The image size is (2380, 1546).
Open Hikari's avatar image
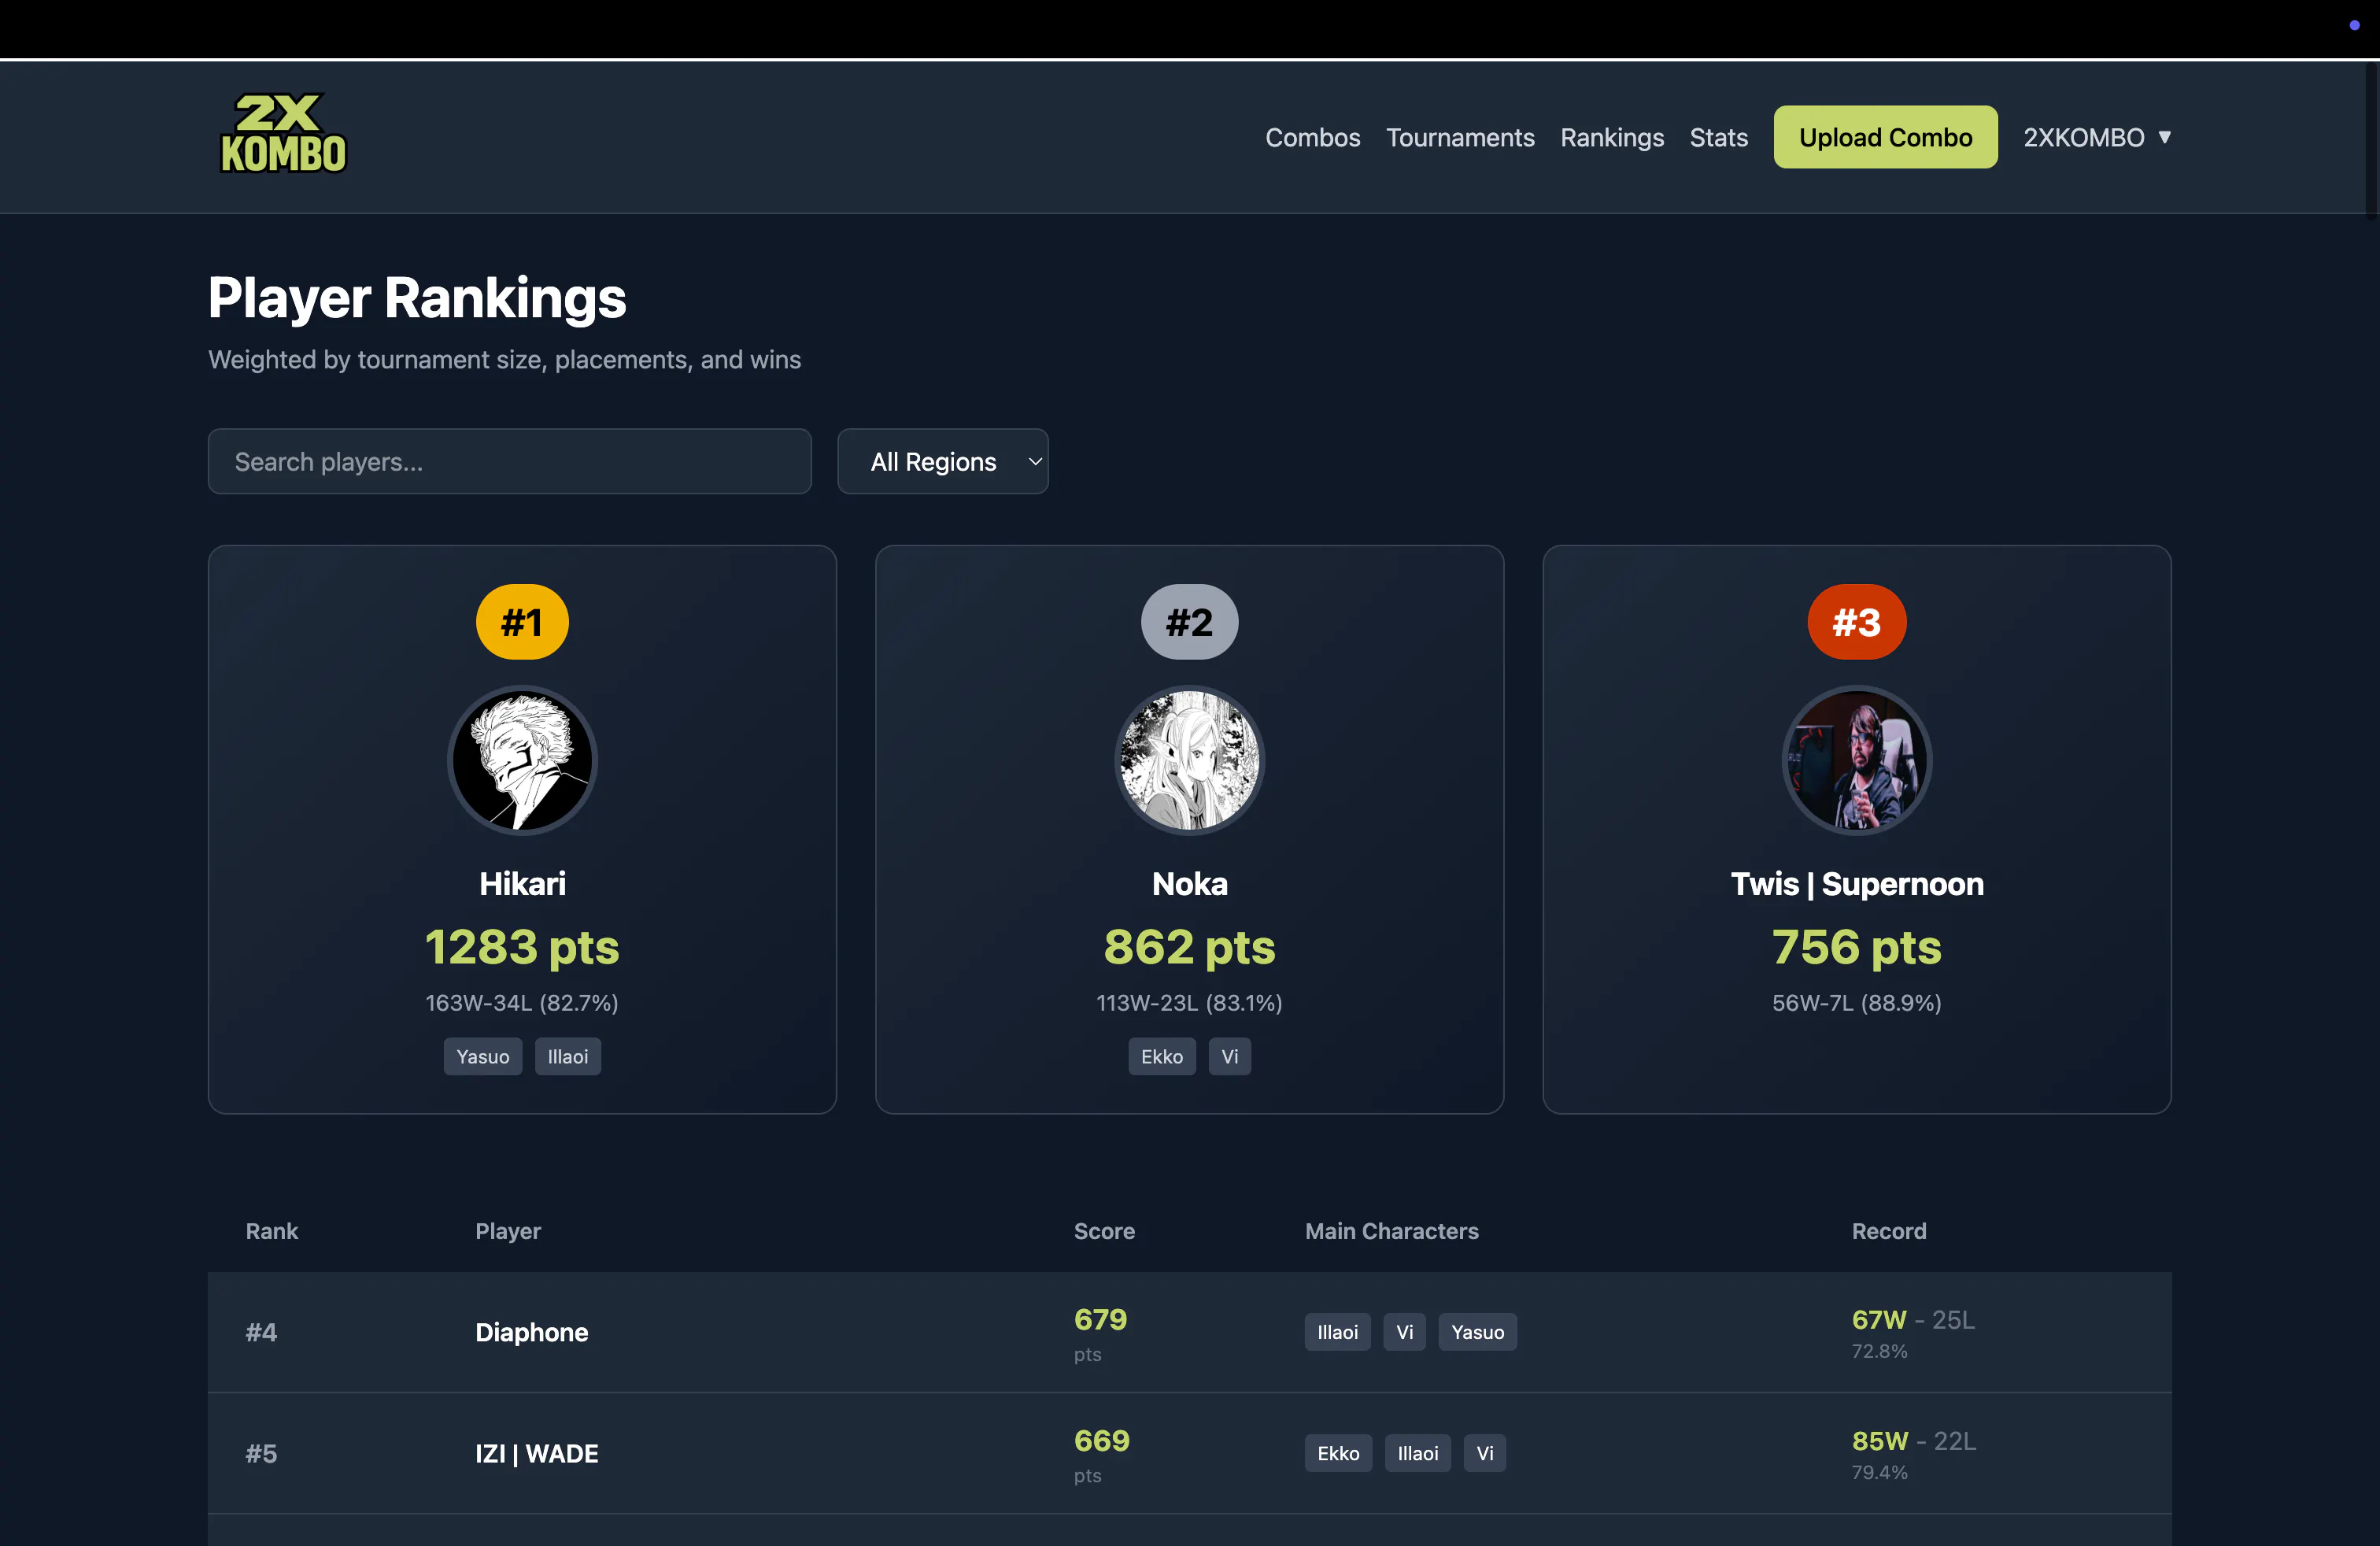pyautogui.click(x=522, y=760)
